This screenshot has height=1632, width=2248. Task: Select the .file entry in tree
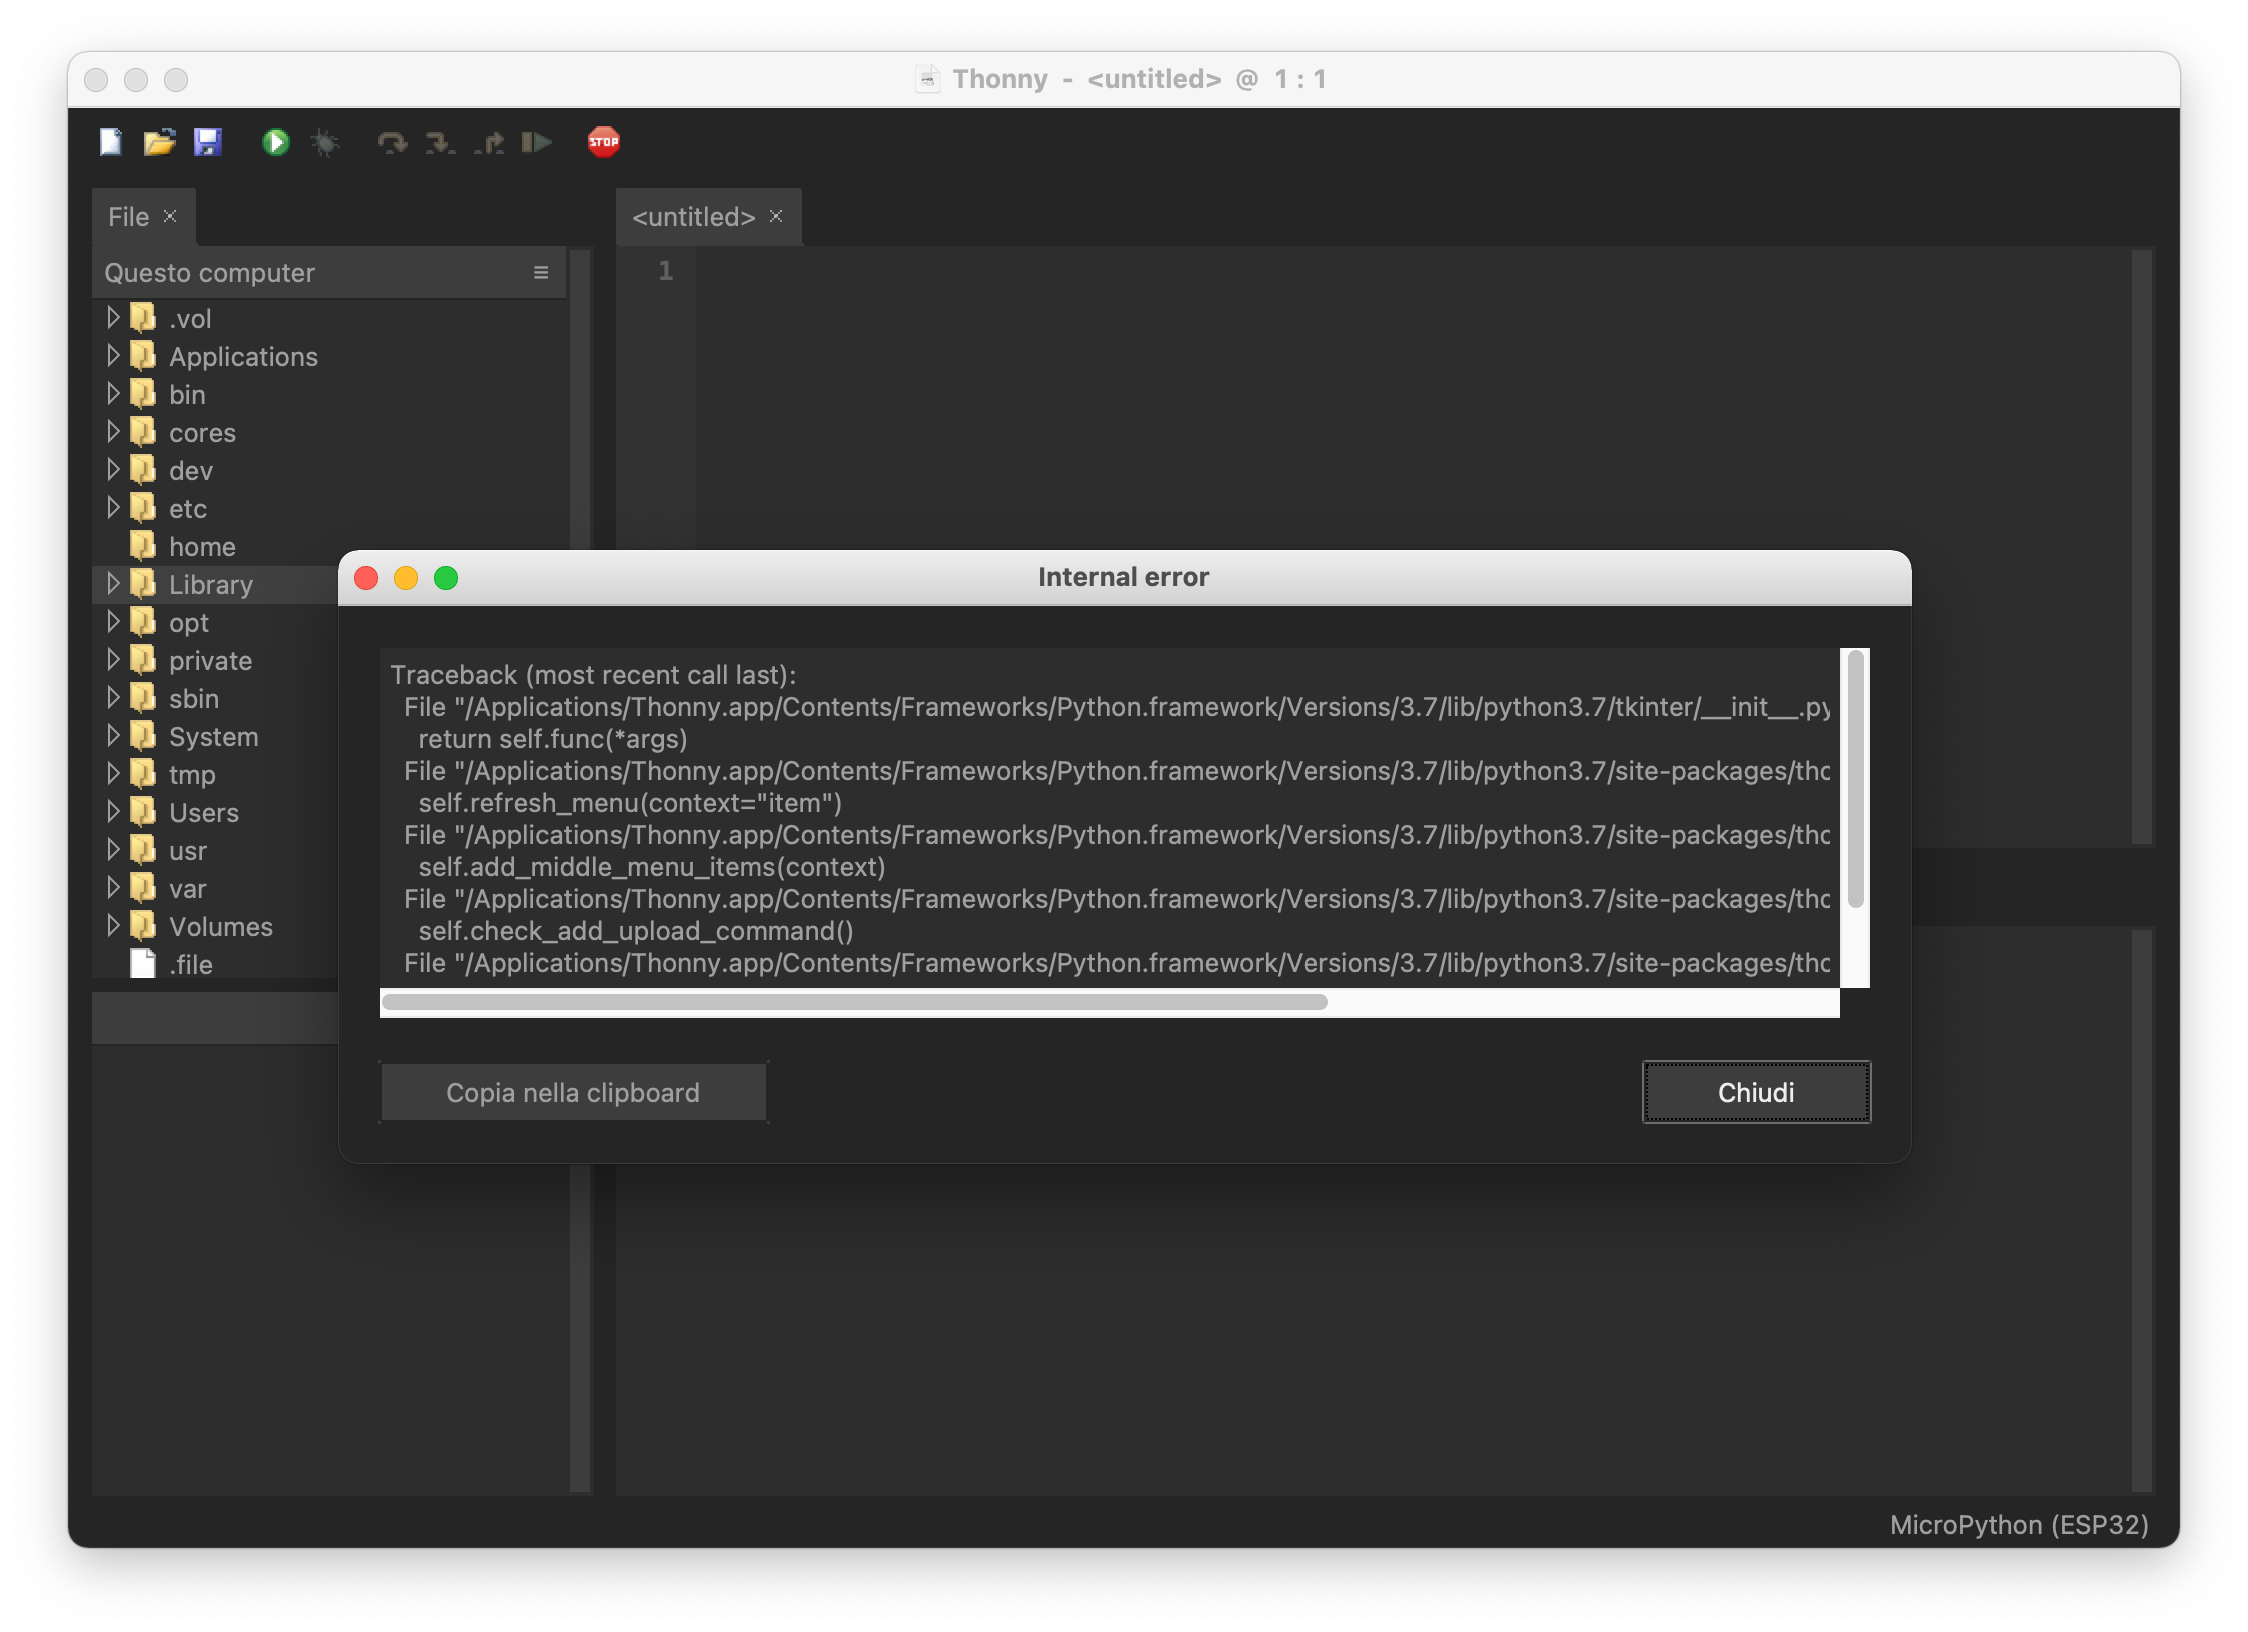(190, 964)
